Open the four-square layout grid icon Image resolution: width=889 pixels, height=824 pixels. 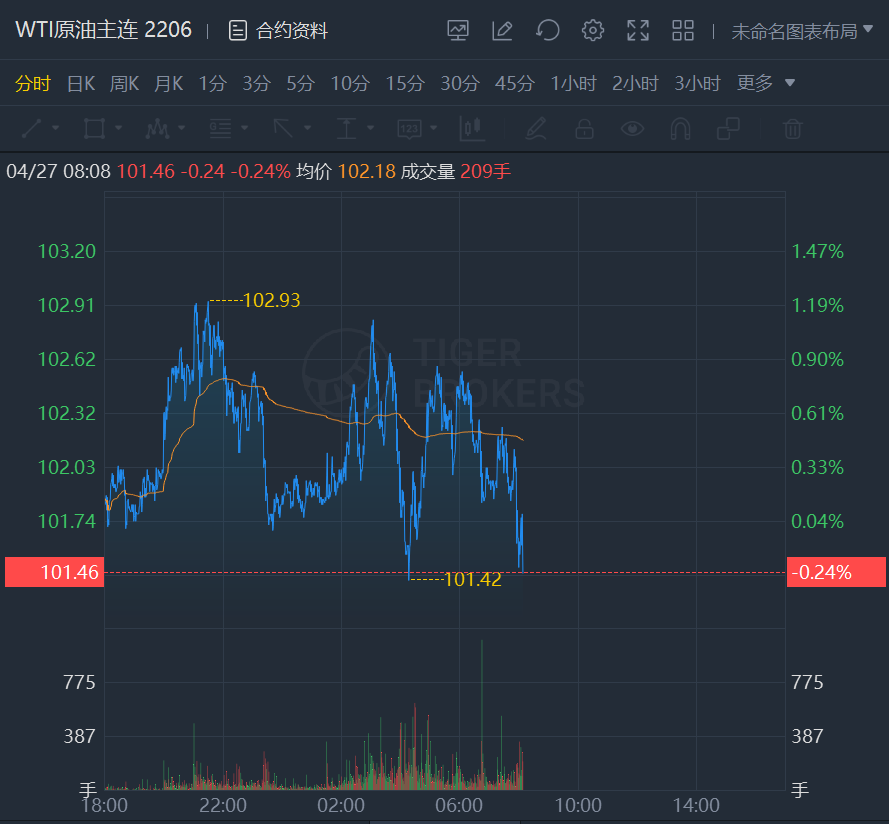pyautogui.click(x=683, y=31)
